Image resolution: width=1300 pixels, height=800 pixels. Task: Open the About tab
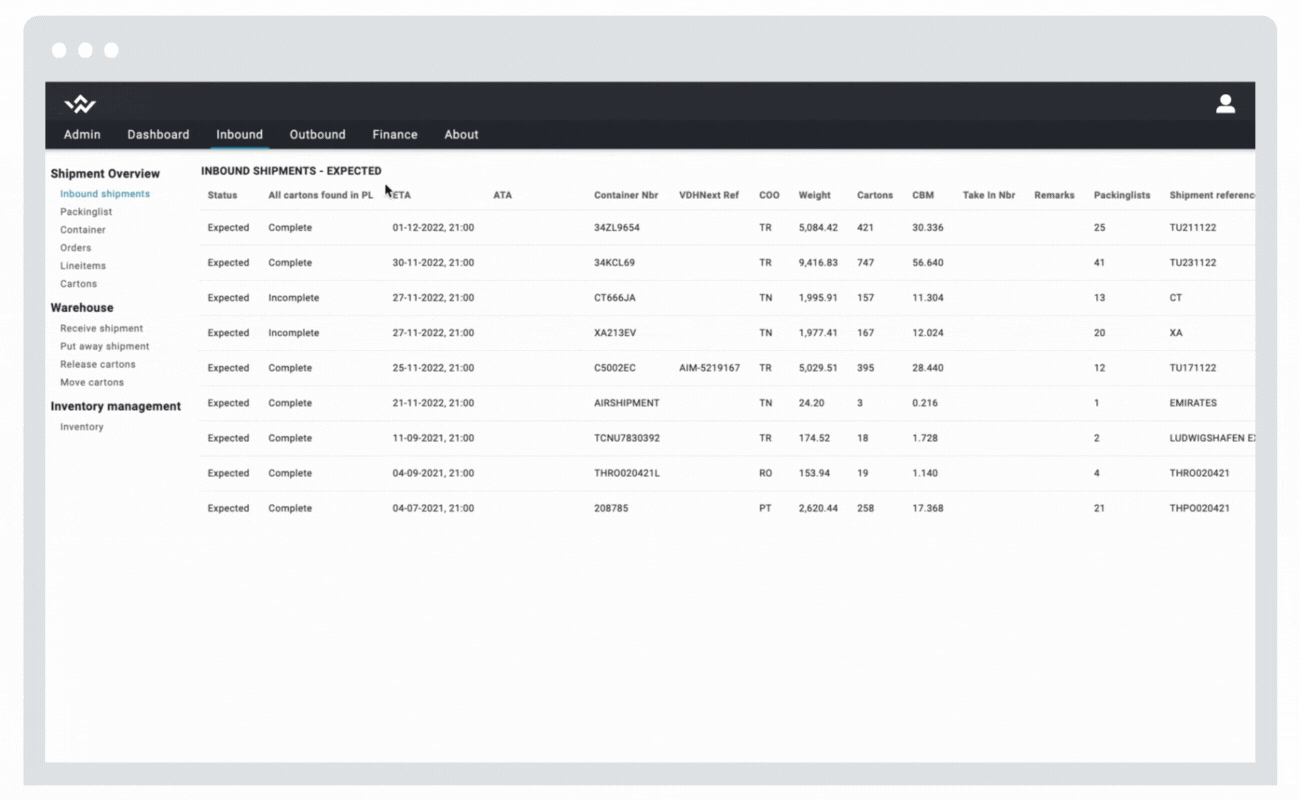pyautogui.click(x=461, y=135)
